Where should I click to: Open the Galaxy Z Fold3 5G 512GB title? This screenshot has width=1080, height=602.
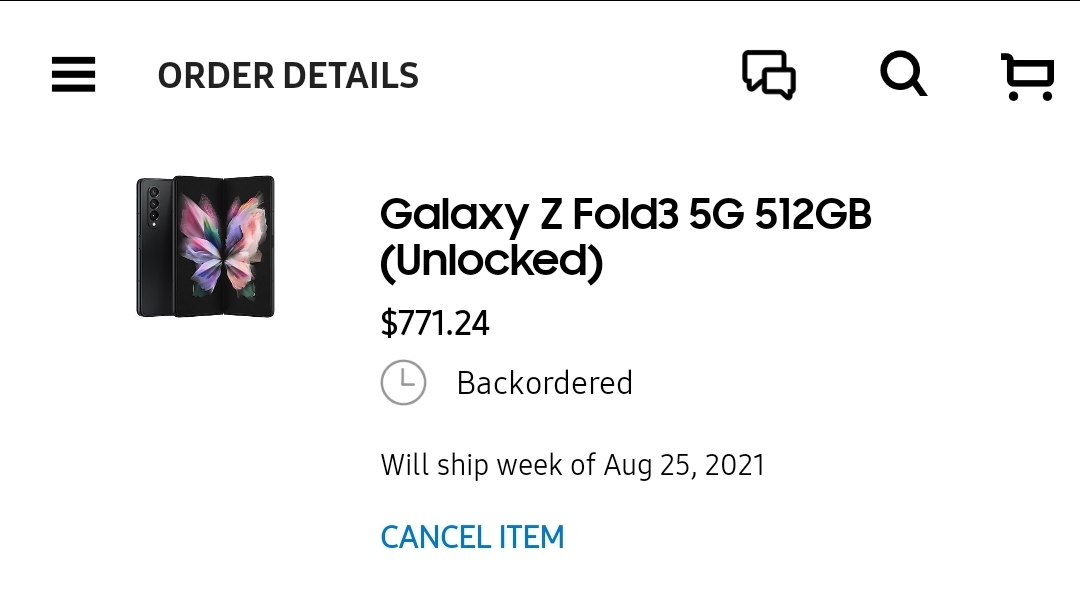pos(625,238)
